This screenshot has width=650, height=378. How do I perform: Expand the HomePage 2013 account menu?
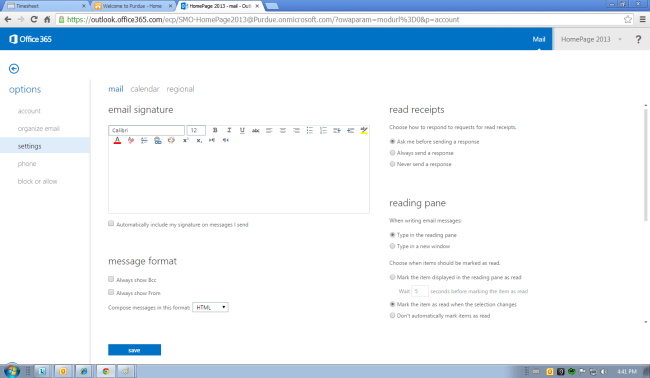[x=592, y=39]
